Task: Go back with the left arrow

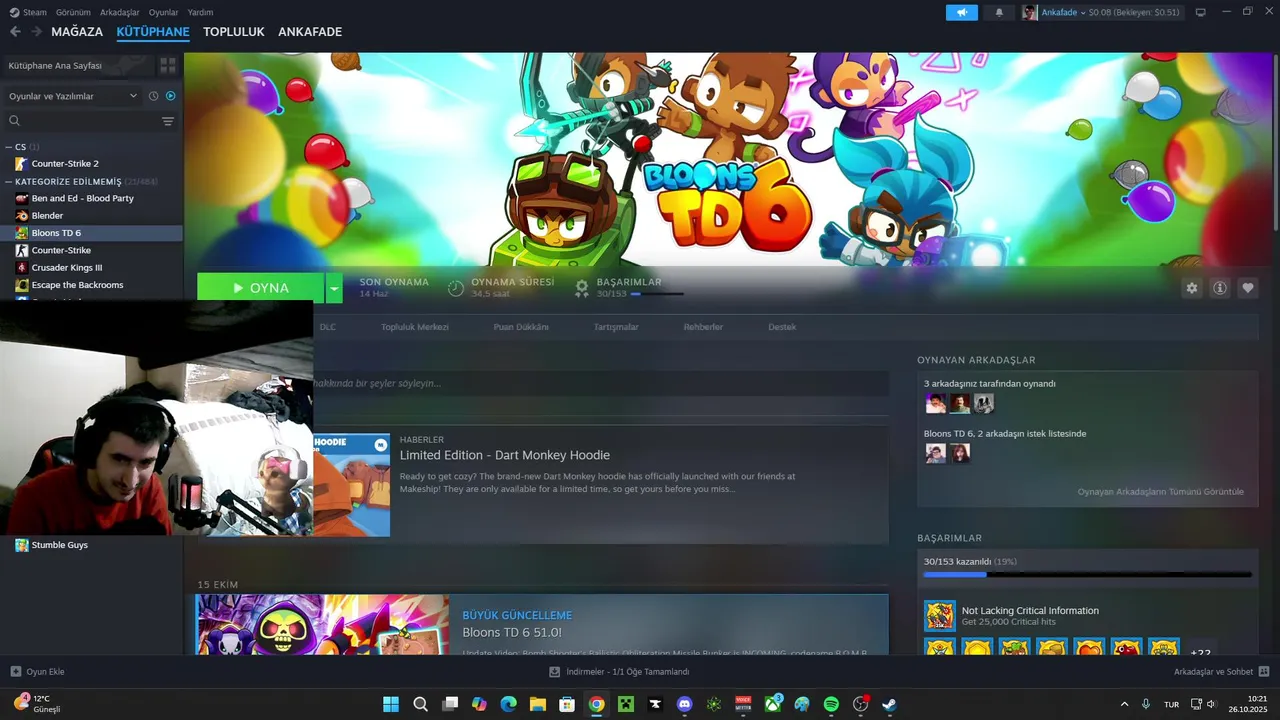Action: point(15,32)
